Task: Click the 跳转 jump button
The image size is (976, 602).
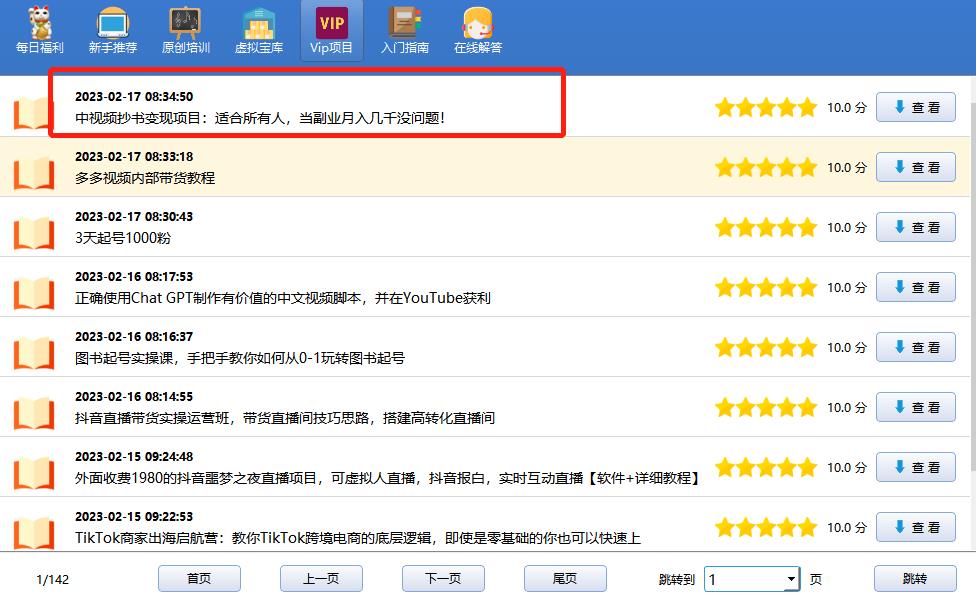Action: (915, 578)
